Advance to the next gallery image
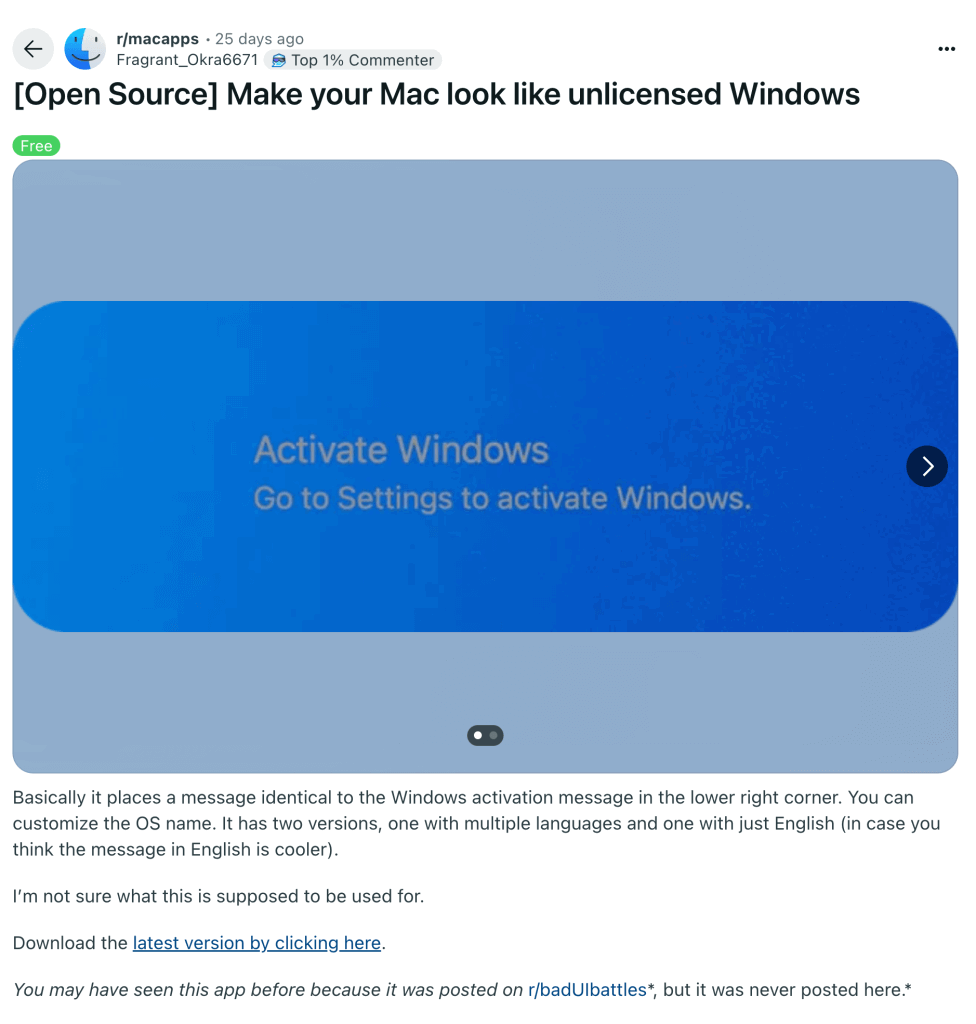Image resolution: width=976 pixels, height=1024 pixels. 927,466
